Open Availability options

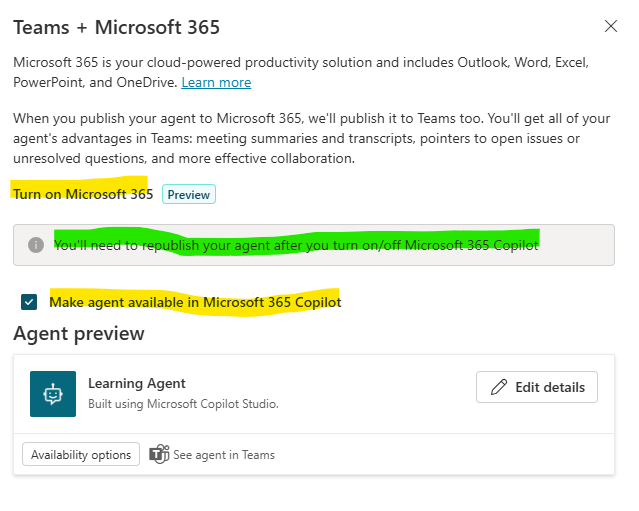click(x=81, y=454)
